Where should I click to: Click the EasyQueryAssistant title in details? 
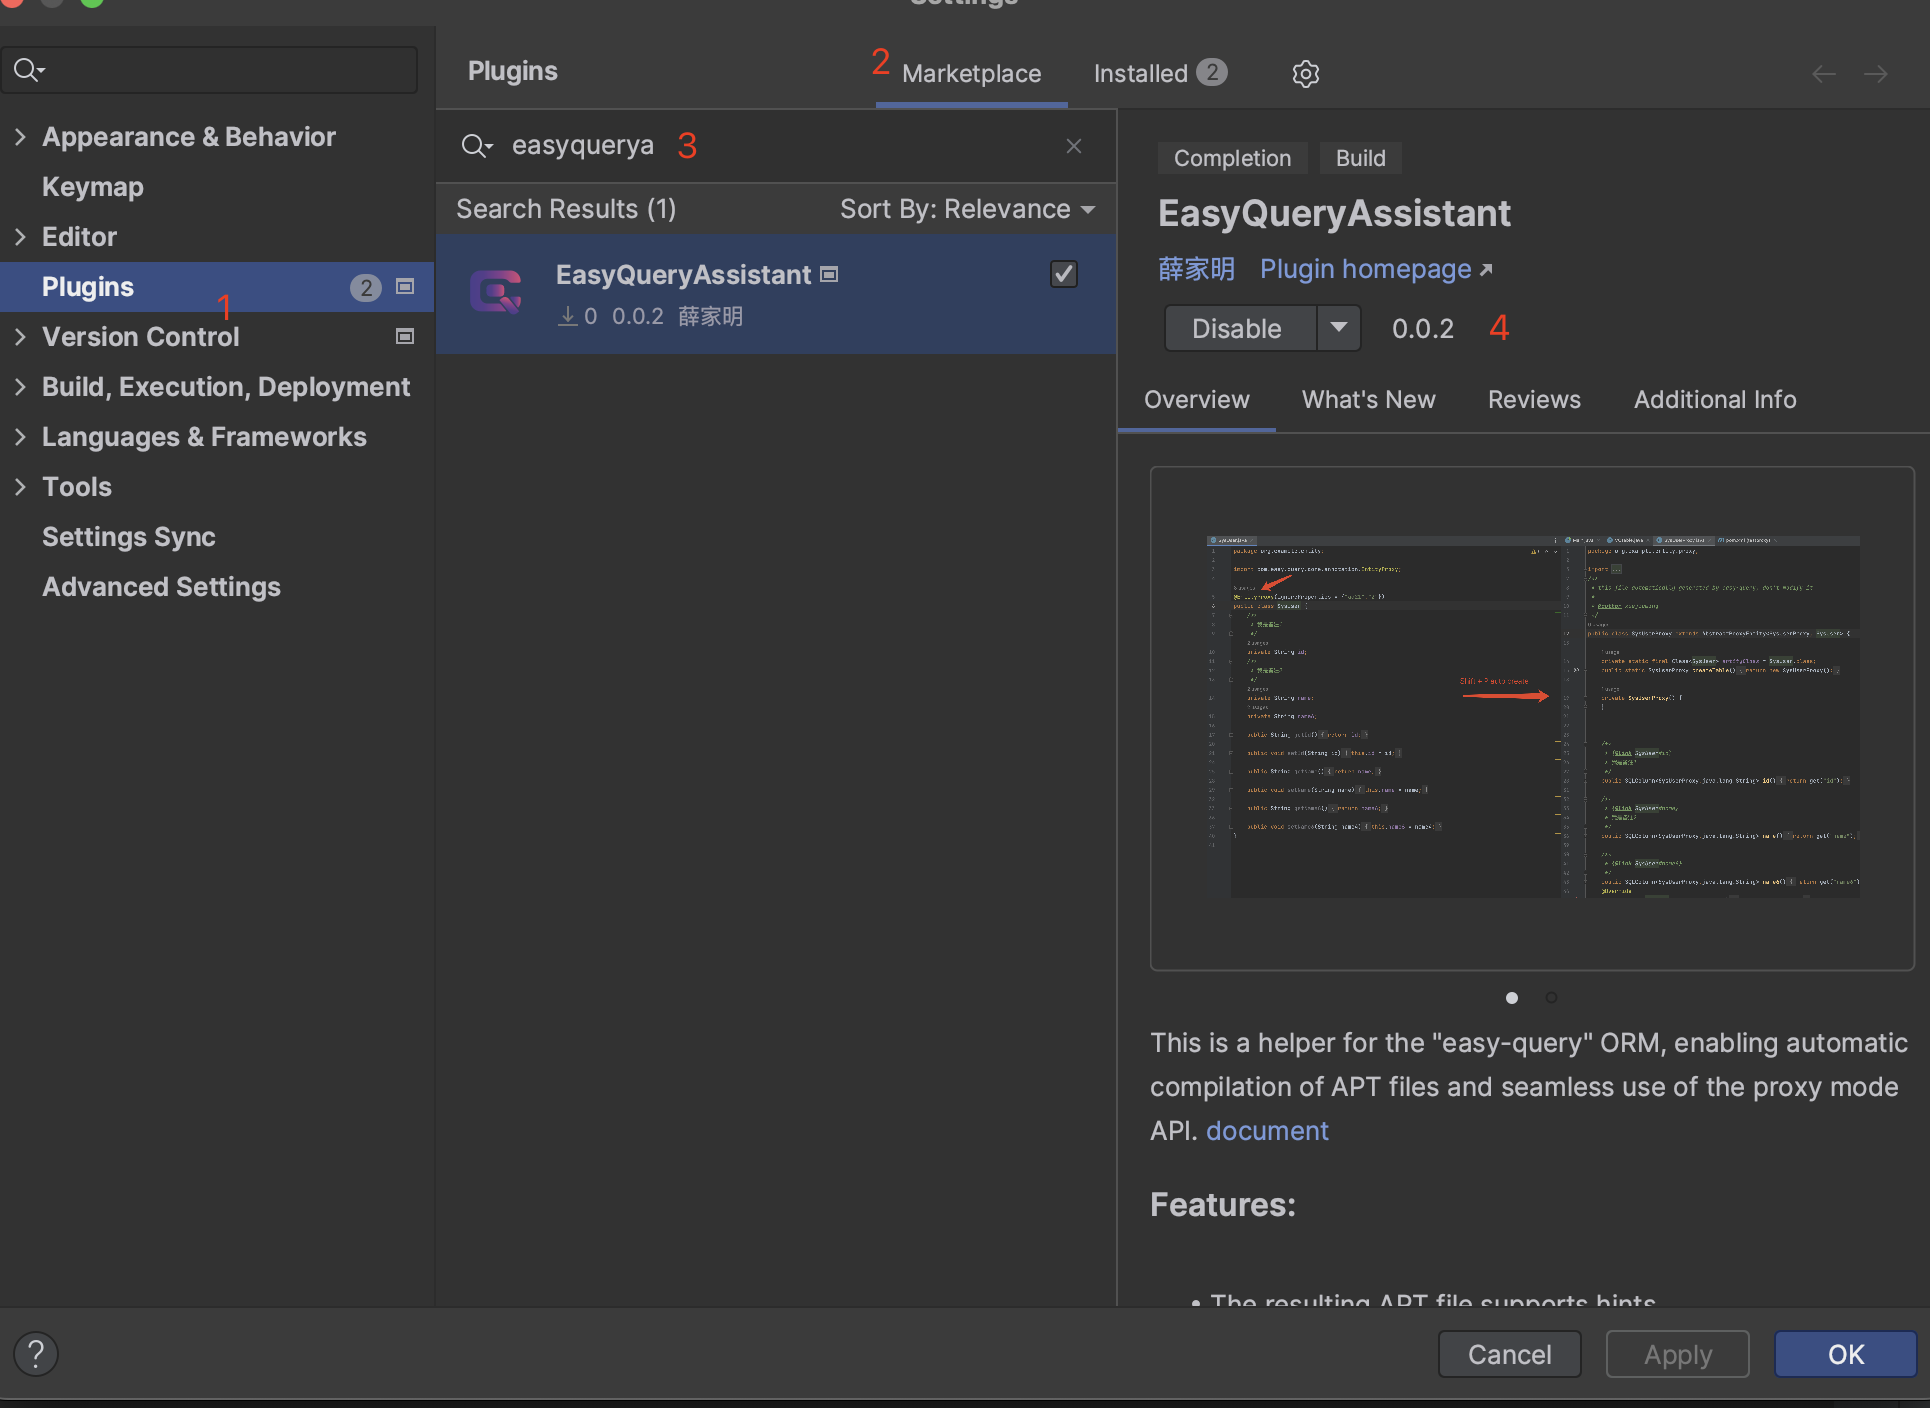pyautogui.click(x=1334, y=213)
